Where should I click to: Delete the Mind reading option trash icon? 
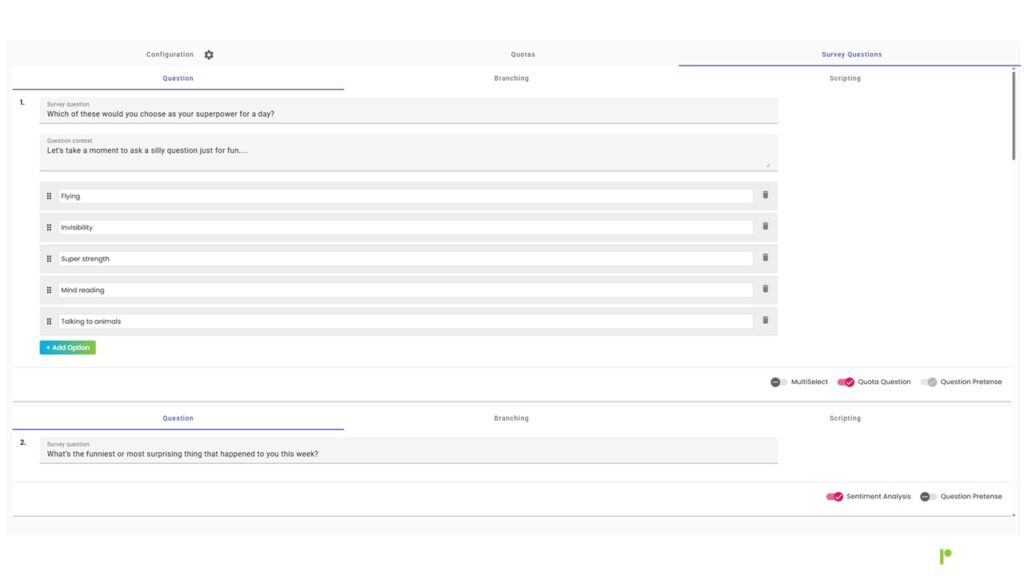[765, 290]
